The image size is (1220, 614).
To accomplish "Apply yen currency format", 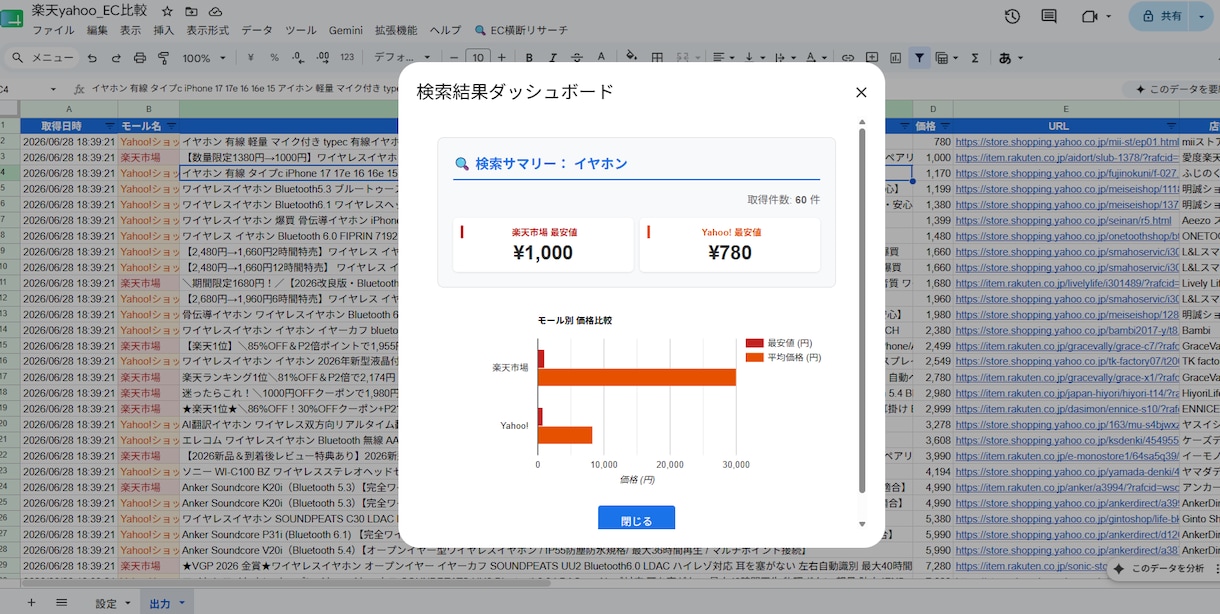I will pyautogui.click(x=249, y=58).
